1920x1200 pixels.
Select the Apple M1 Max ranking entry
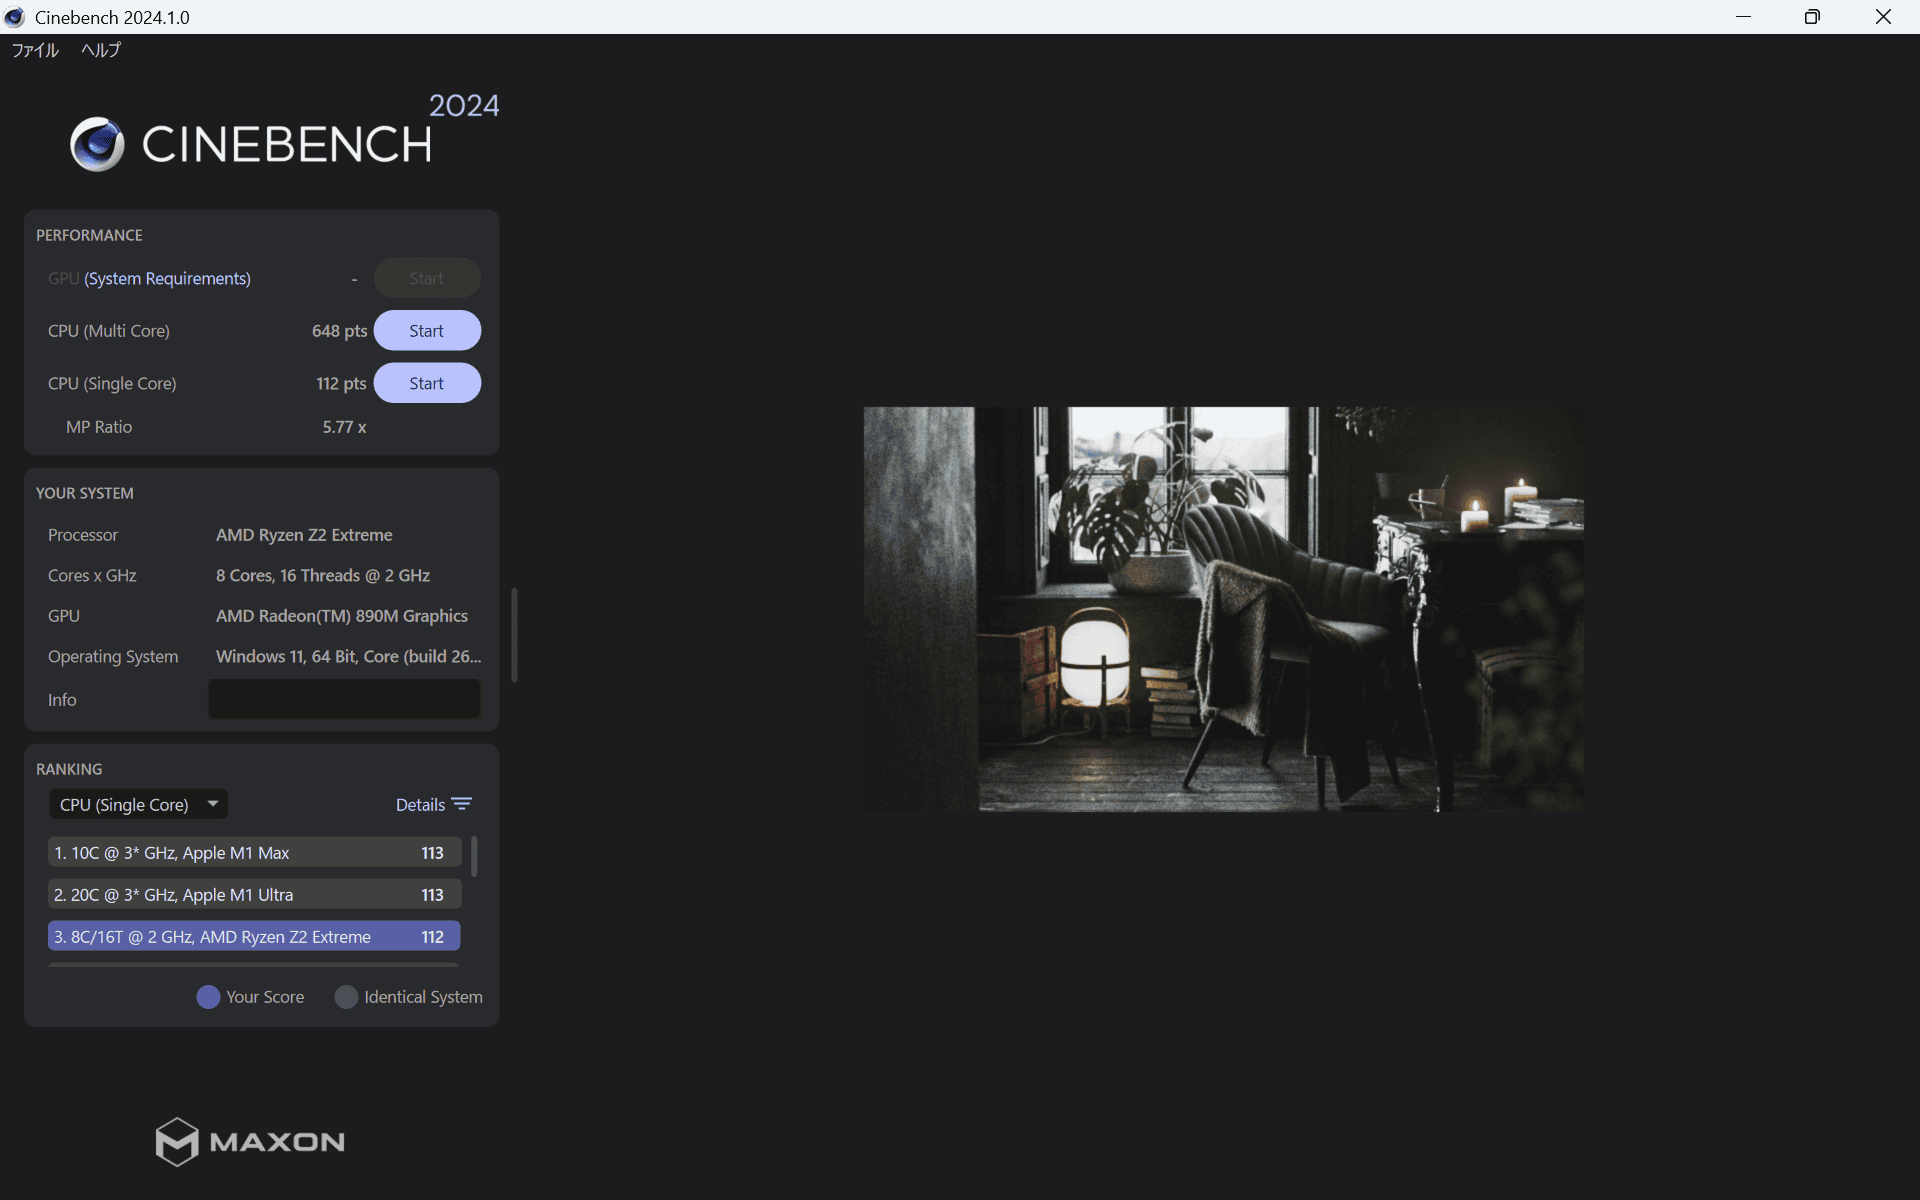pyautogui.click(x=254, y=852)
